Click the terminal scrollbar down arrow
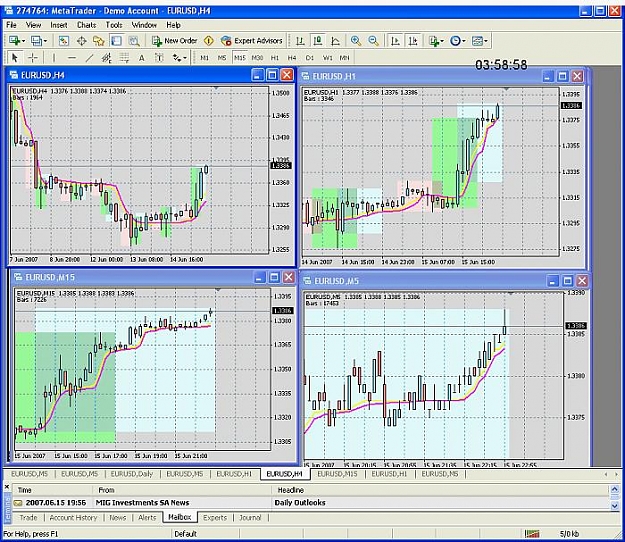 pyautogui.click(x=615, y=506)
